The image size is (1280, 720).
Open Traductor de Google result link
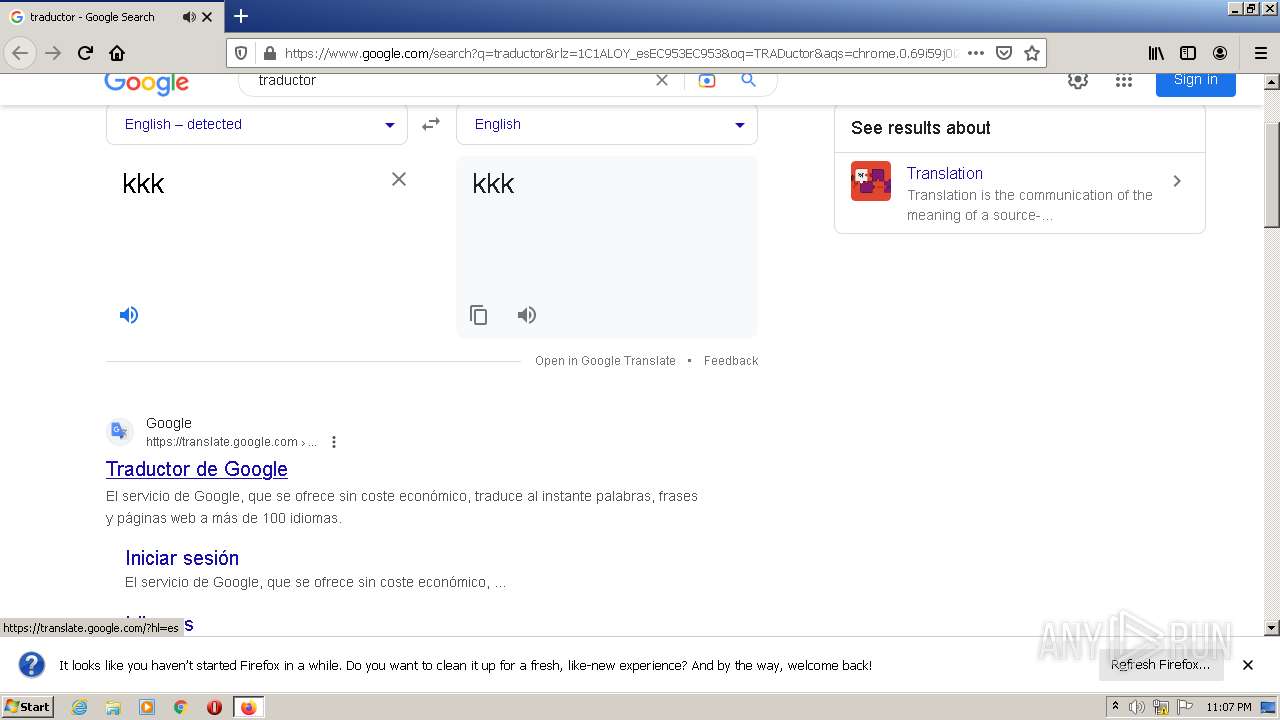pos(197,469)
